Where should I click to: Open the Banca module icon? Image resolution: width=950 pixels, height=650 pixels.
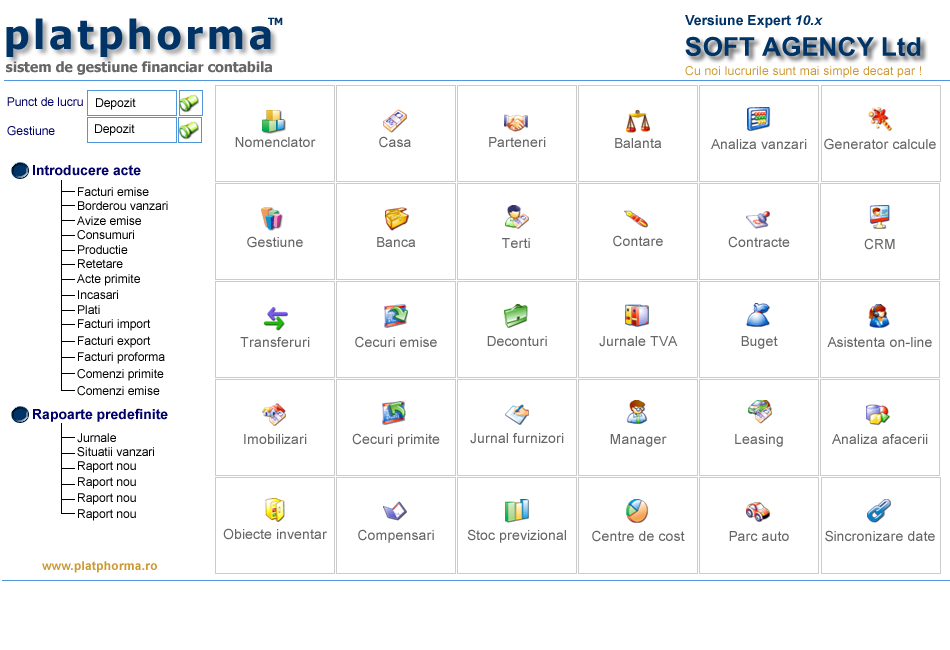click(396, 219)
